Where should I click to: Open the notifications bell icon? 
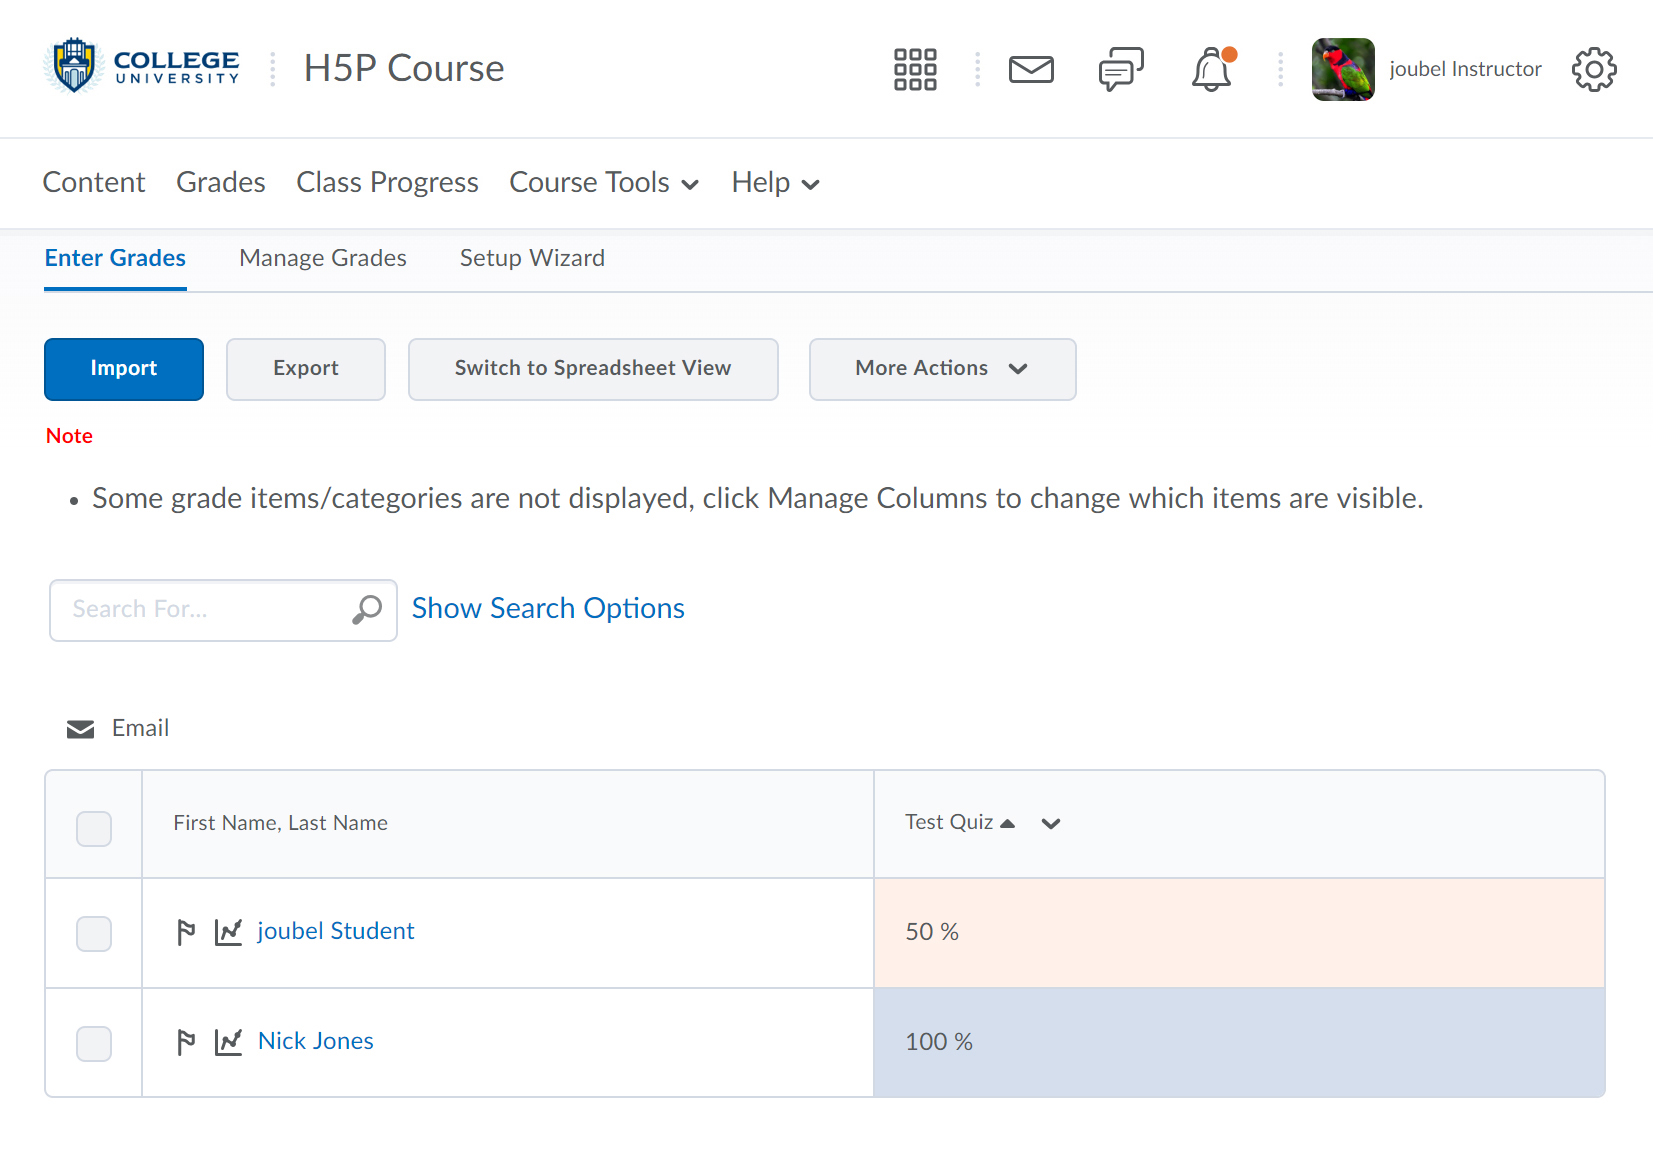[x=1212, y=69]
